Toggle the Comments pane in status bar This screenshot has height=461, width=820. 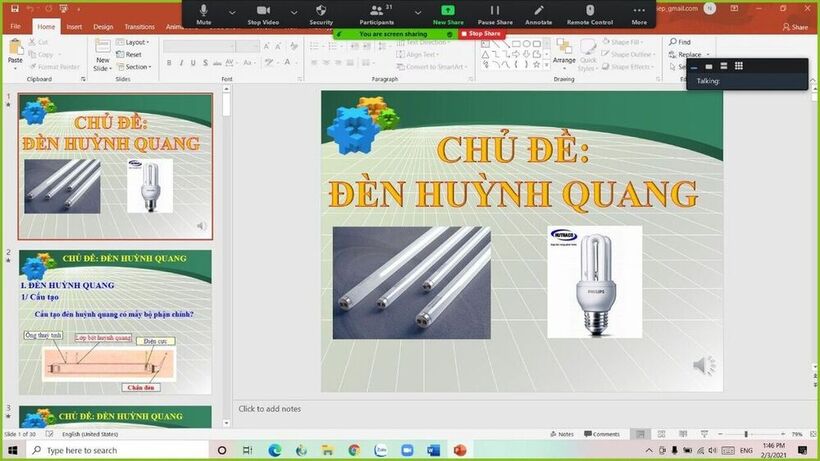pyautogui.click(x=602, y=434)
